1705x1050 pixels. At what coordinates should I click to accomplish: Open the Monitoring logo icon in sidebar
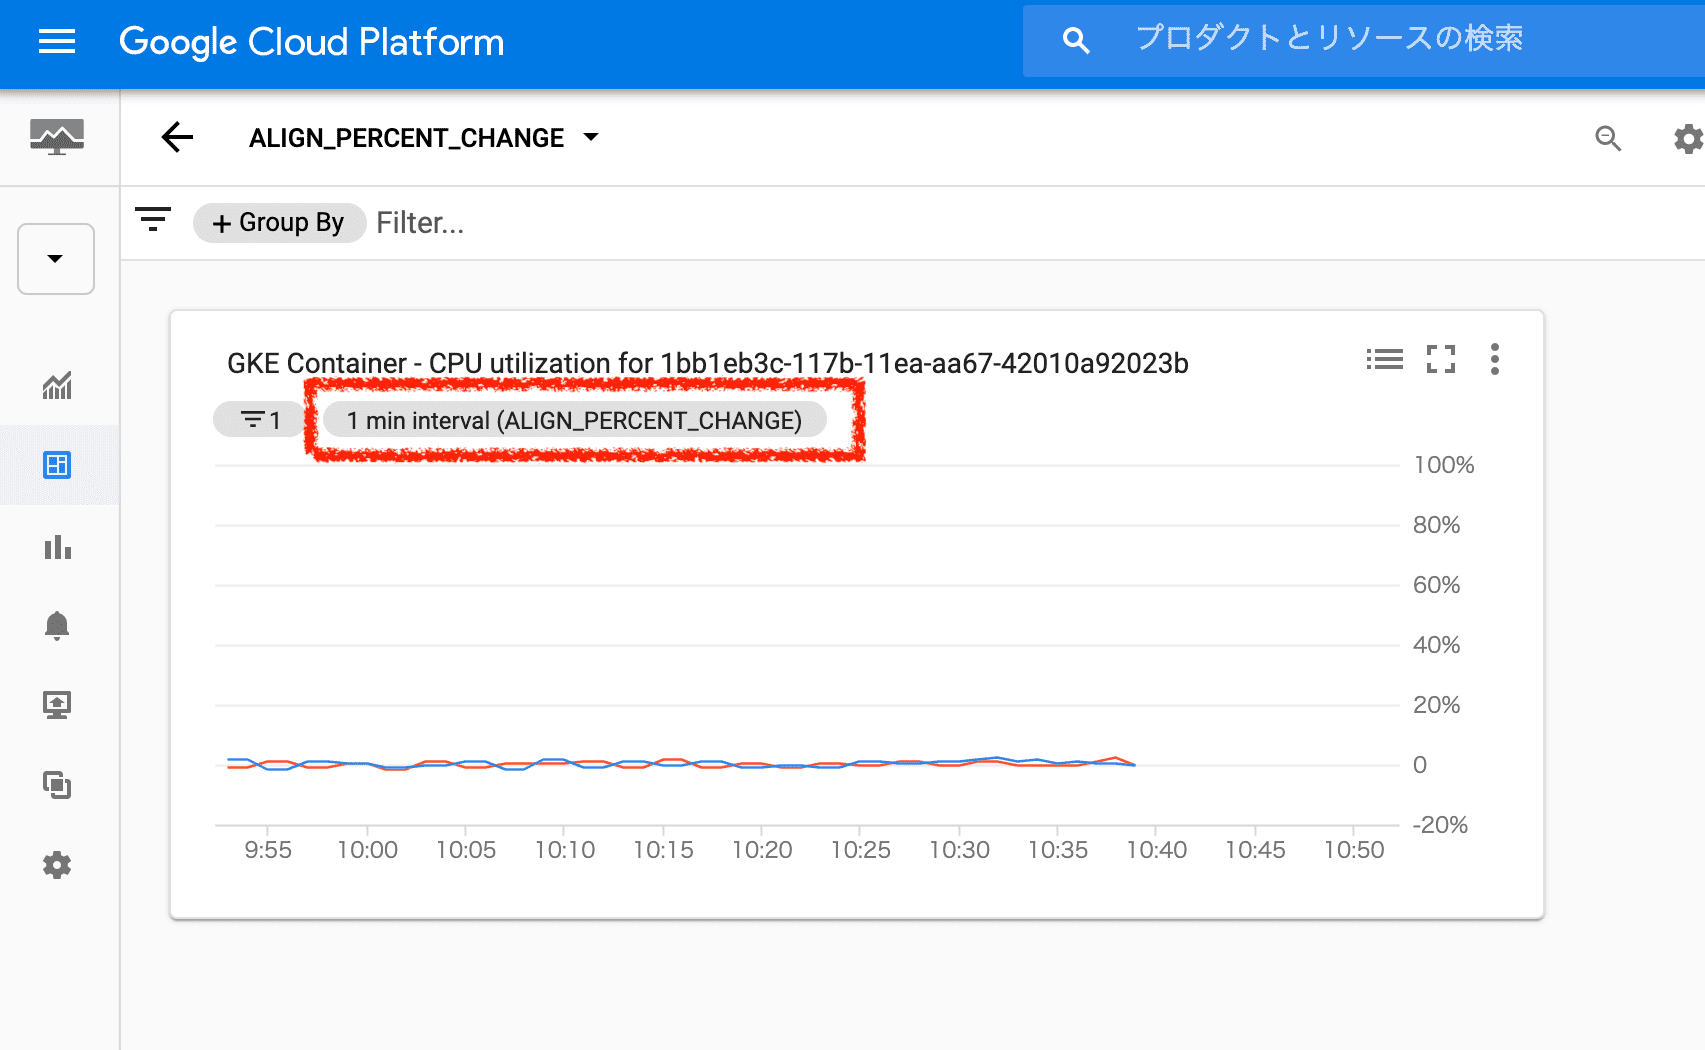pyautogui.click(x=57, y=137)
